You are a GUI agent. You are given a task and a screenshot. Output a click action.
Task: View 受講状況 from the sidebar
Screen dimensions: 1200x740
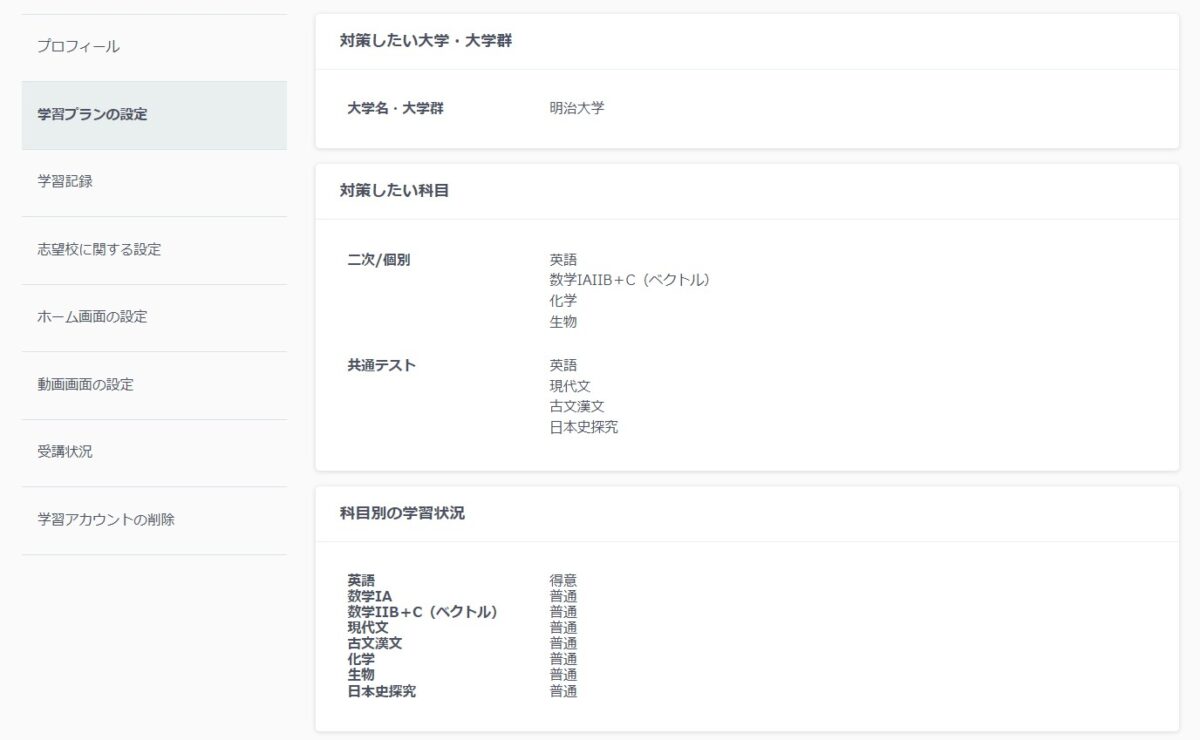point(154,452)
